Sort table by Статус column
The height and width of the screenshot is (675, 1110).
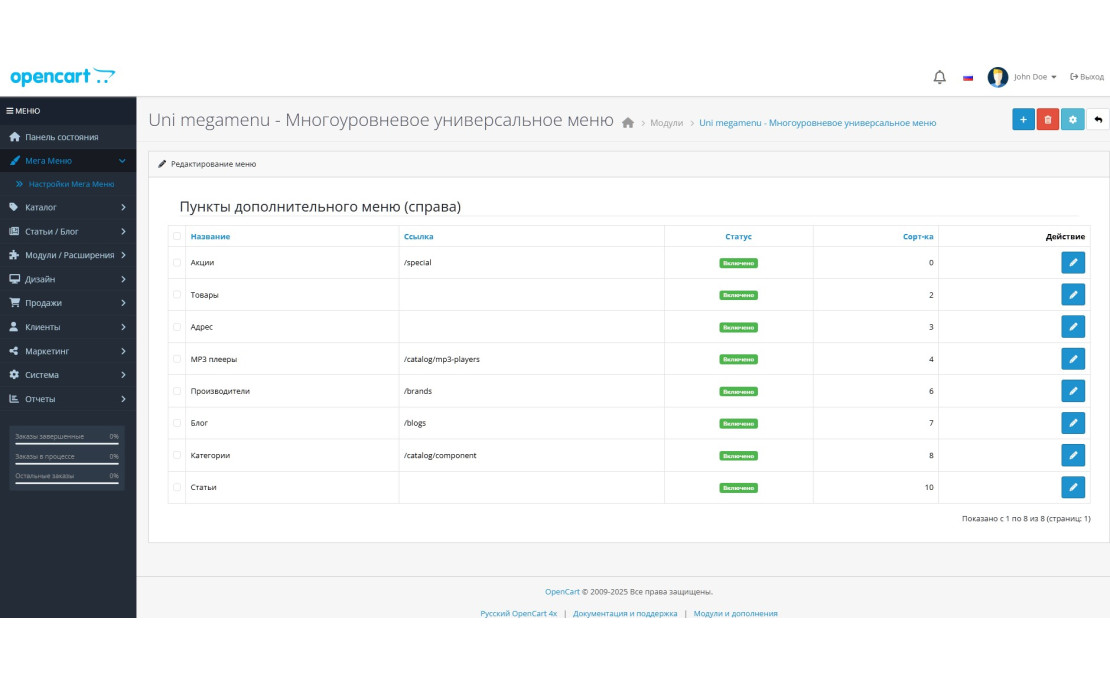point(738,236)
